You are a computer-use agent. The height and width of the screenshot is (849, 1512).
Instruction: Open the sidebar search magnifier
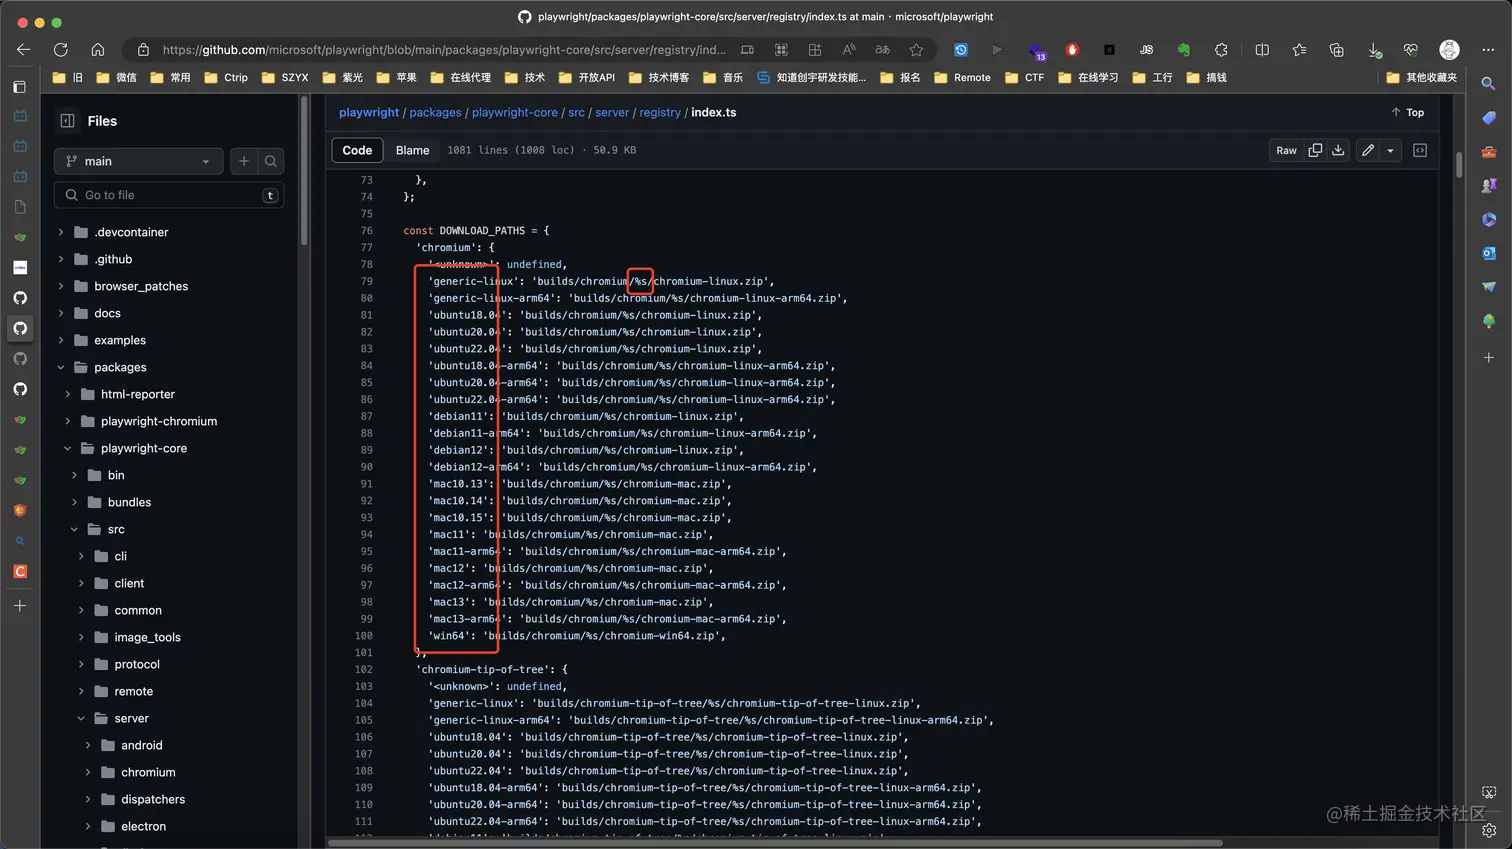(x=1489, y=84)
